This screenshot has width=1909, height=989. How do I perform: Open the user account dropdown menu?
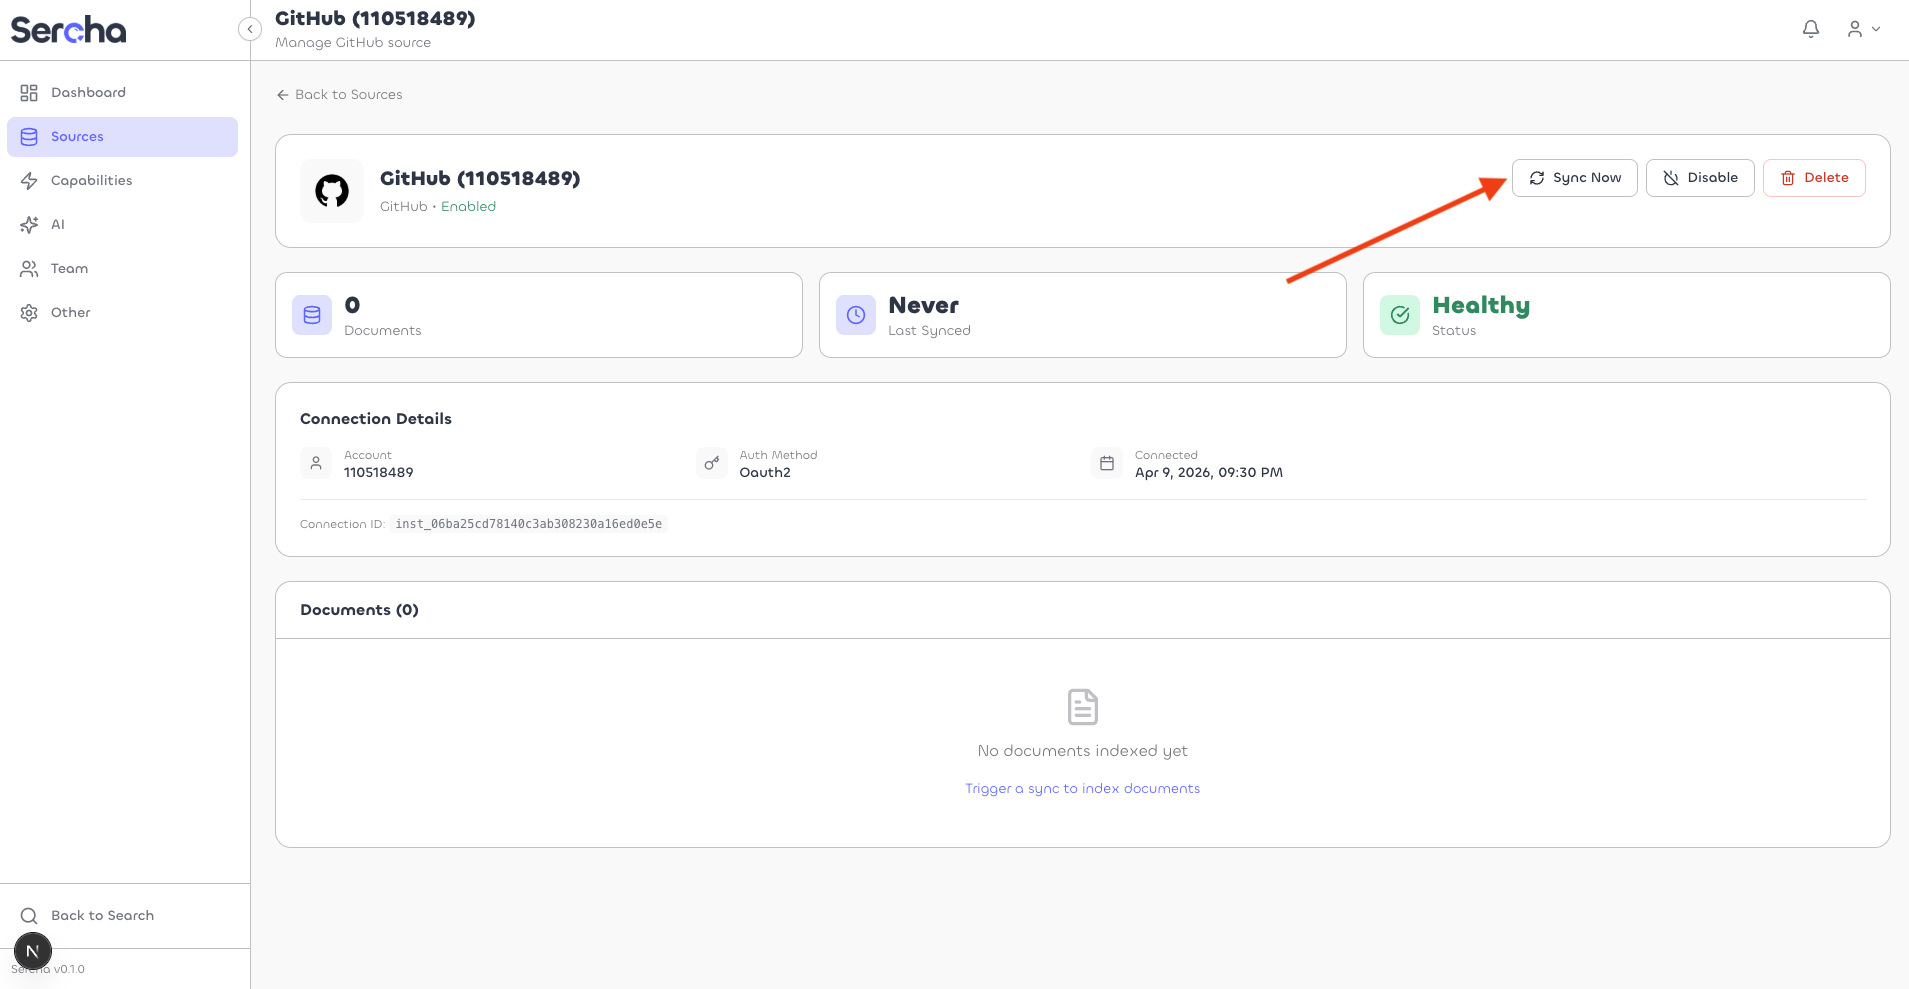click(x=1863, y=29)
